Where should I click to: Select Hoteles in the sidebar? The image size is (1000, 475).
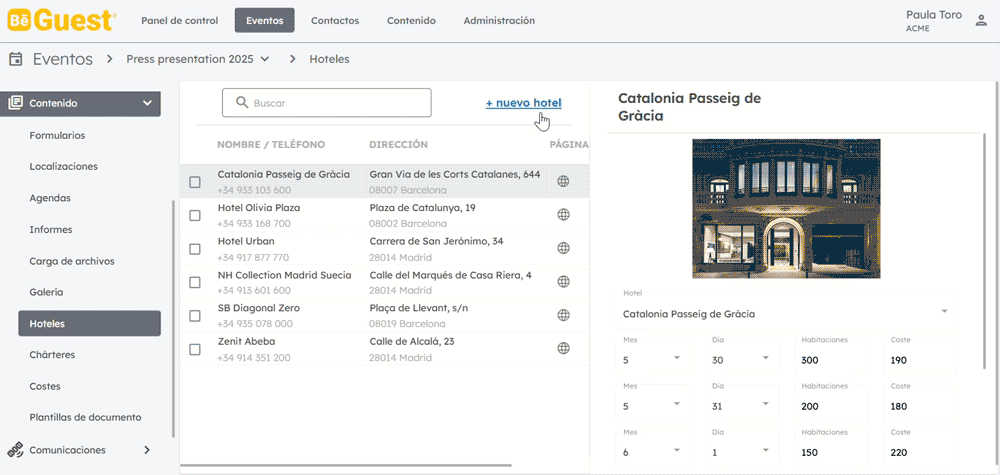89,323
